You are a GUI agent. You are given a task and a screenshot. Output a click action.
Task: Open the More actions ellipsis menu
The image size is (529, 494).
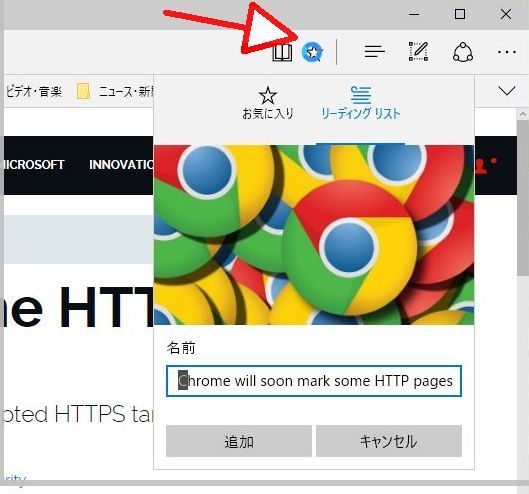click(x=507, y=52)
